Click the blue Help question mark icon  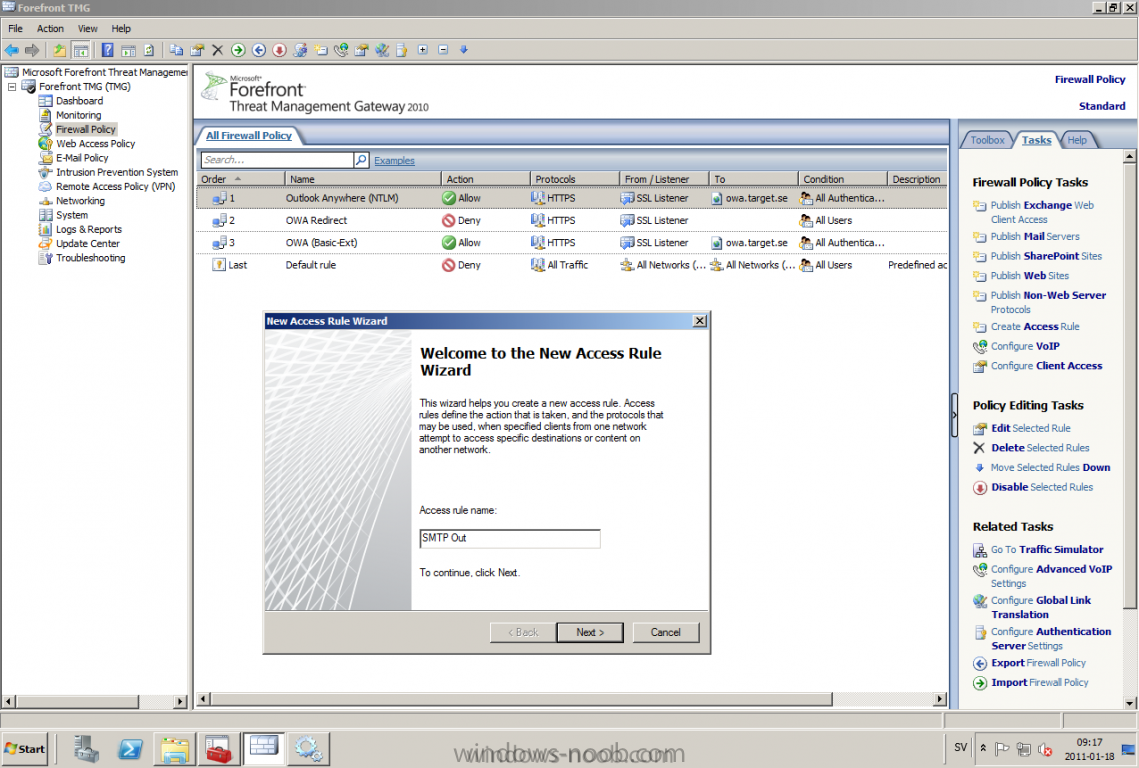pos(108,50)
